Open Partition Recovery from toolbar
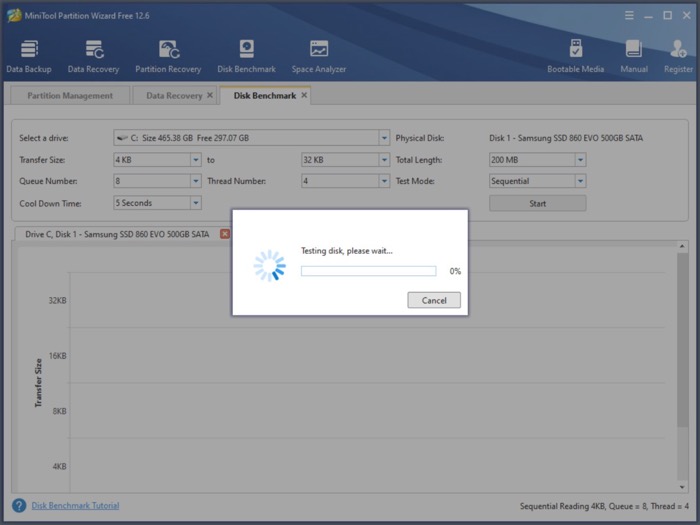The width and height of the screenshot is (700, 525). point(168,56)
